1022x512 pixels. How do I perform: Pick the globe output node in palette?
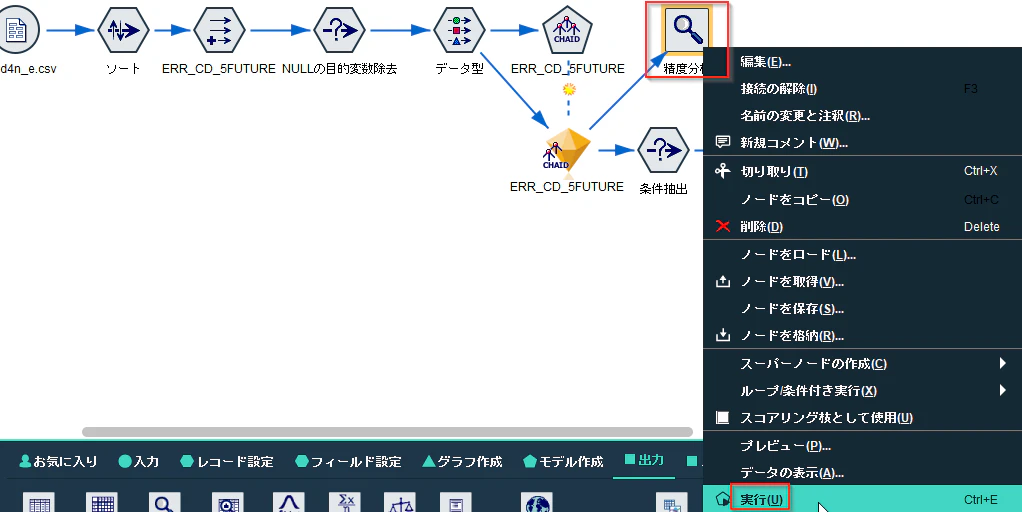pos(537,502)
